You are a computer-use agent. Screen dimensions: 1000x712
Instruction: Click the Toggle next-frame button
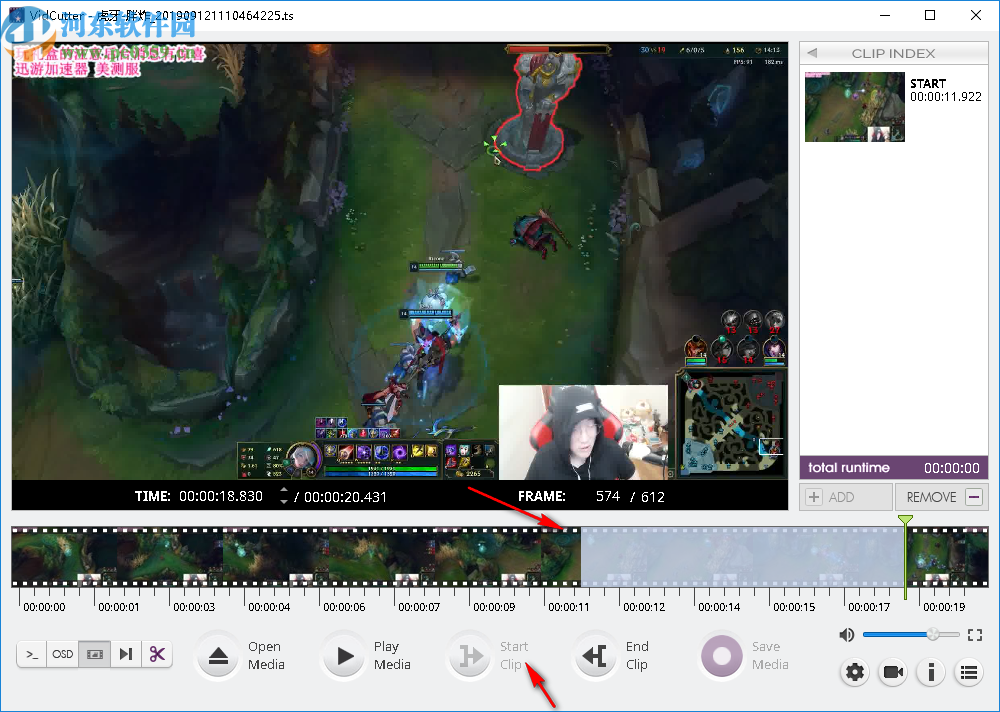coord(126,654)
